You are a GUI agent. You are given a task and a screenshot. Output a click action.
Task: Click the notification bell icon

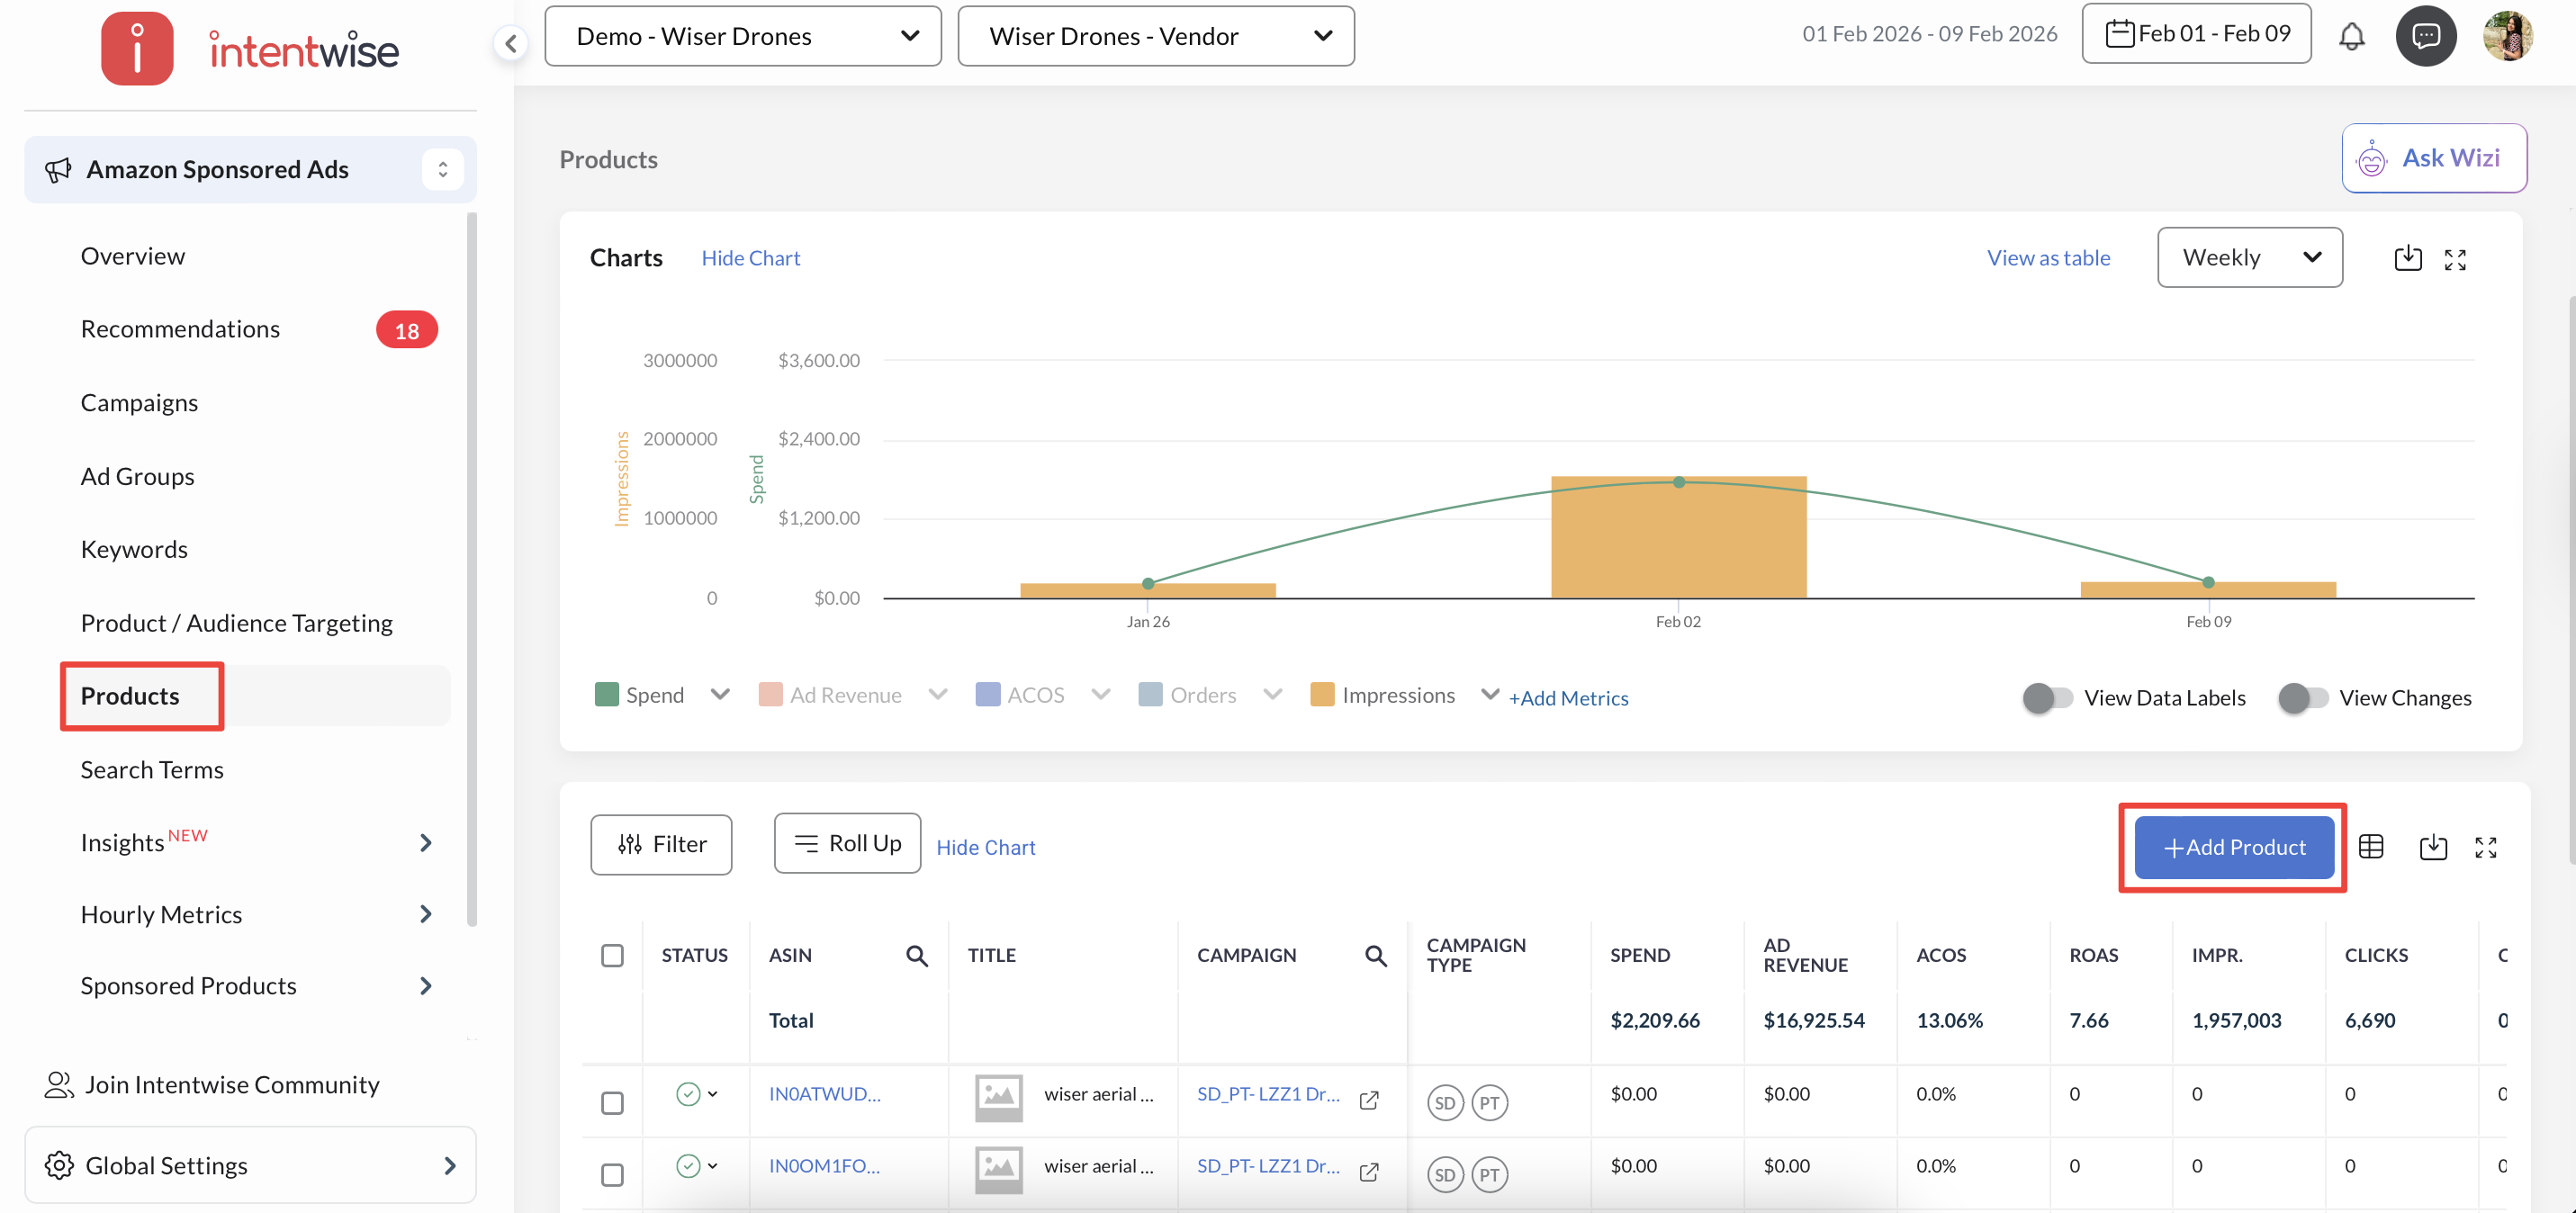tap(2351, 36)
